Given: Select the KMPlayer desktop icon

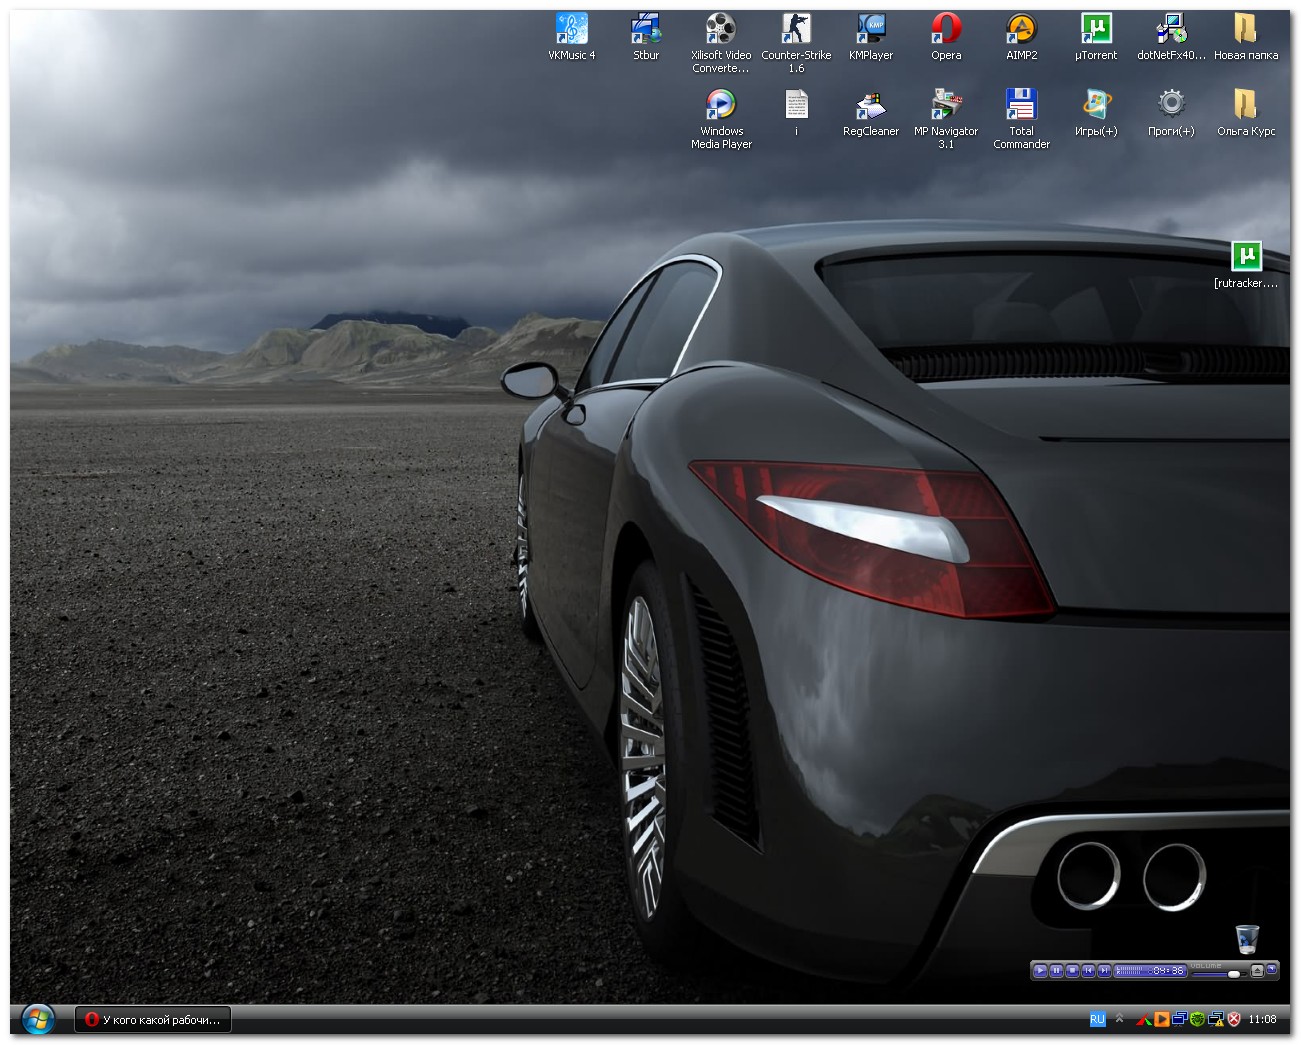Looking at the screenshot, I should [x=871, y=30].
